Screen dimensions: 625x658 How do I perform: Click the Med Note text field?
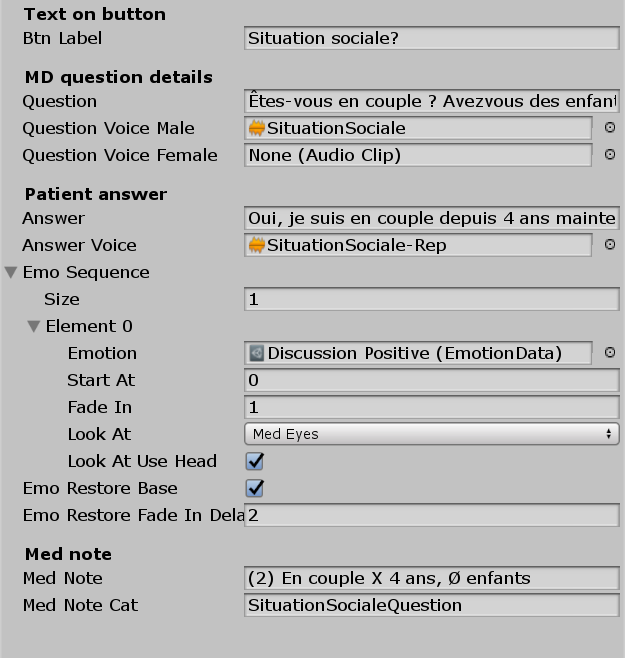click(431, 578)
